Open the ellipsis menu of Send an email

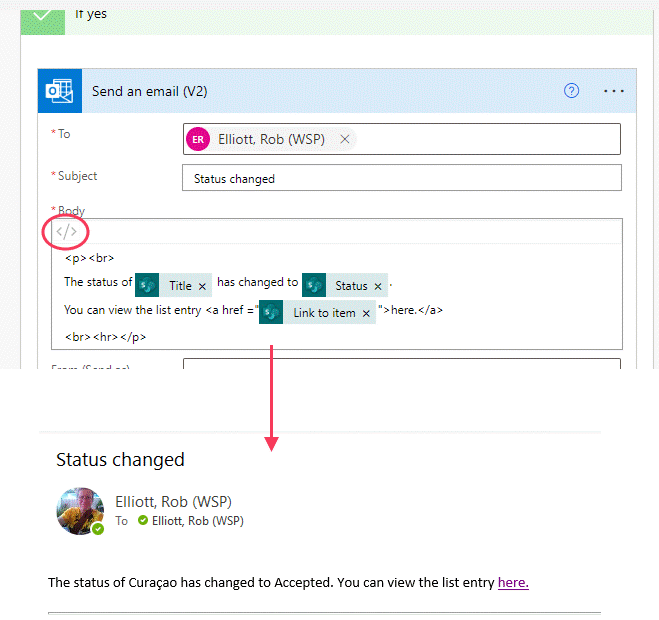point(614,91)
